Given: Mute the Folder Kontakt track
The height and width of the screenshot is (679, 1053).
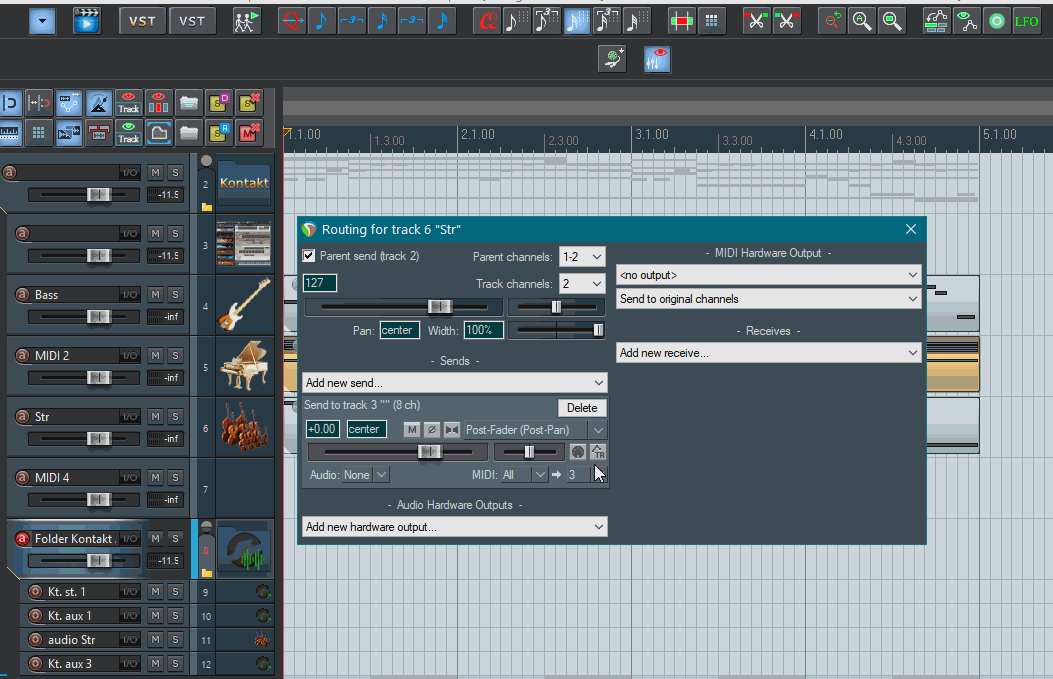Looking at the screenshot, I should click(x=155, y=539).
